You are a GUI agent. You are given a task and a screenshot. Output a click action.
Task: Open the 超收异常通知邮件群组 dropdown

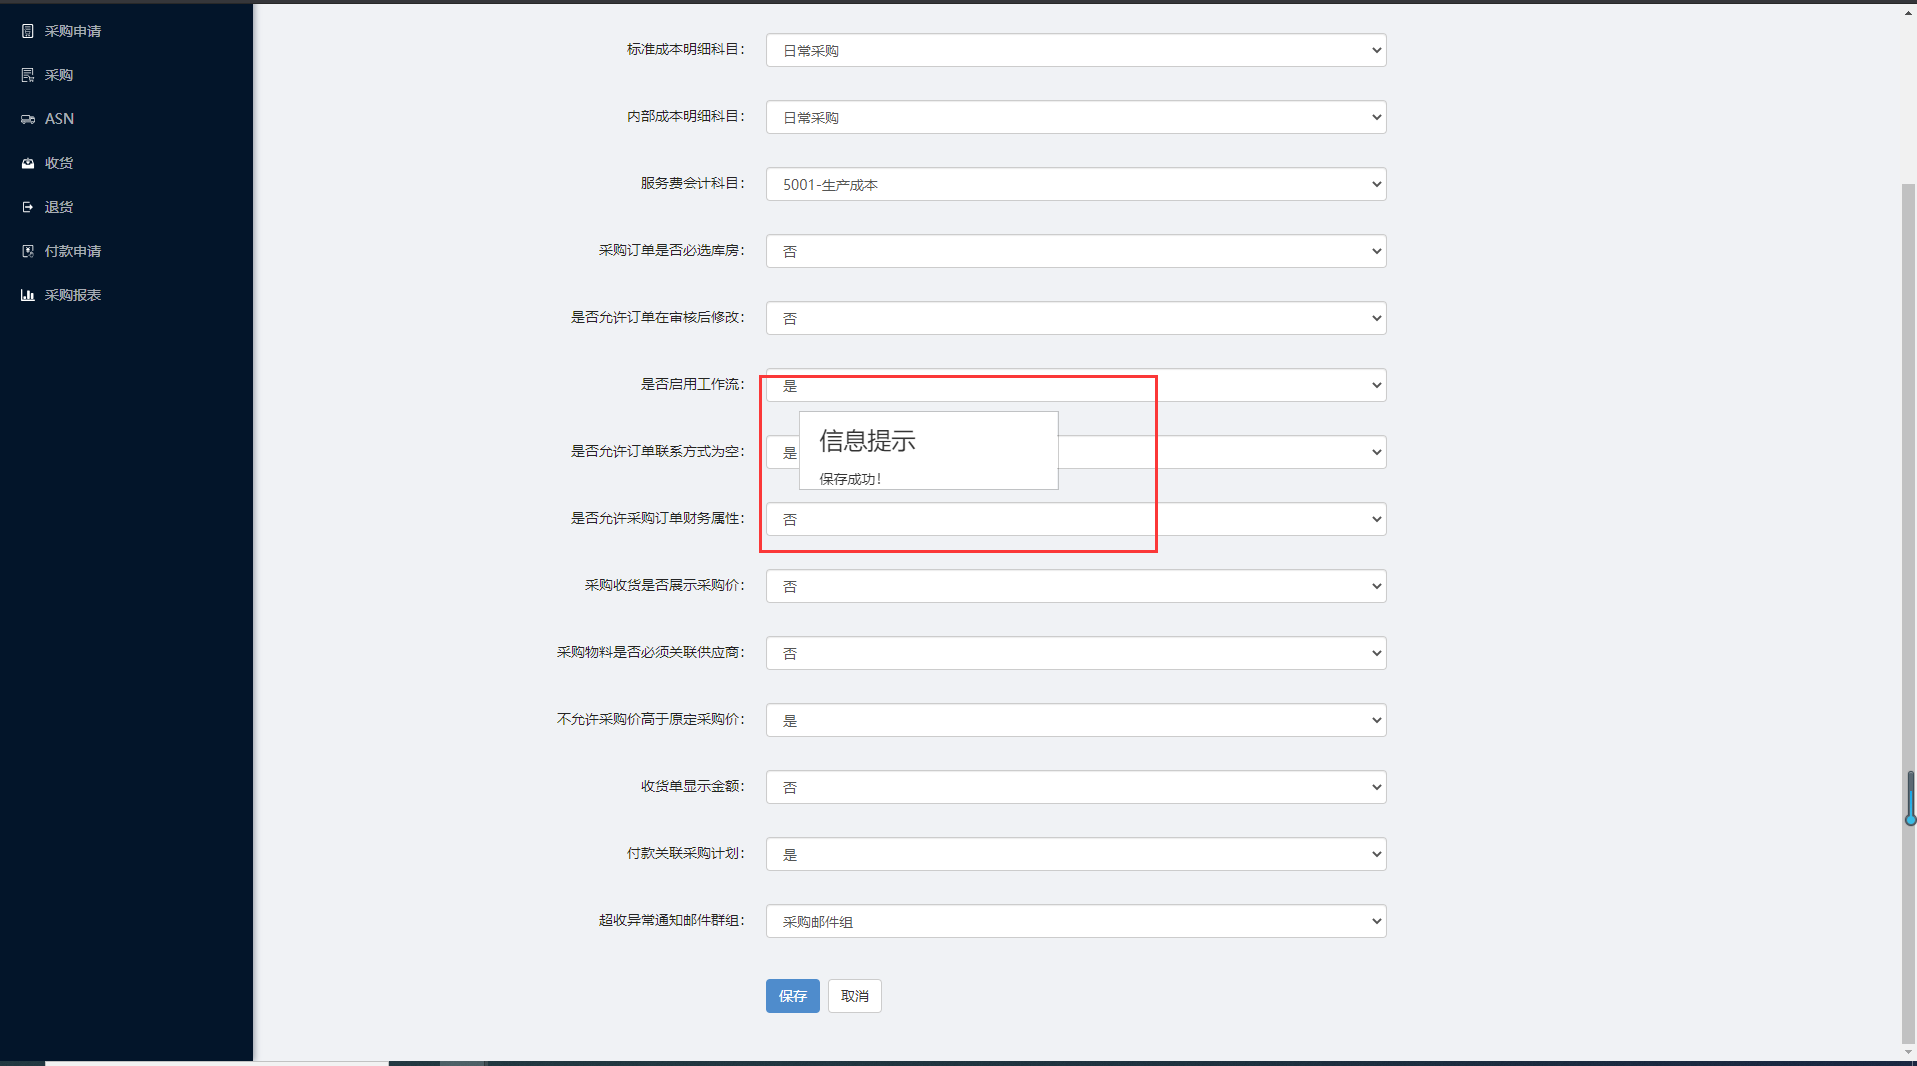point(1076,921)
